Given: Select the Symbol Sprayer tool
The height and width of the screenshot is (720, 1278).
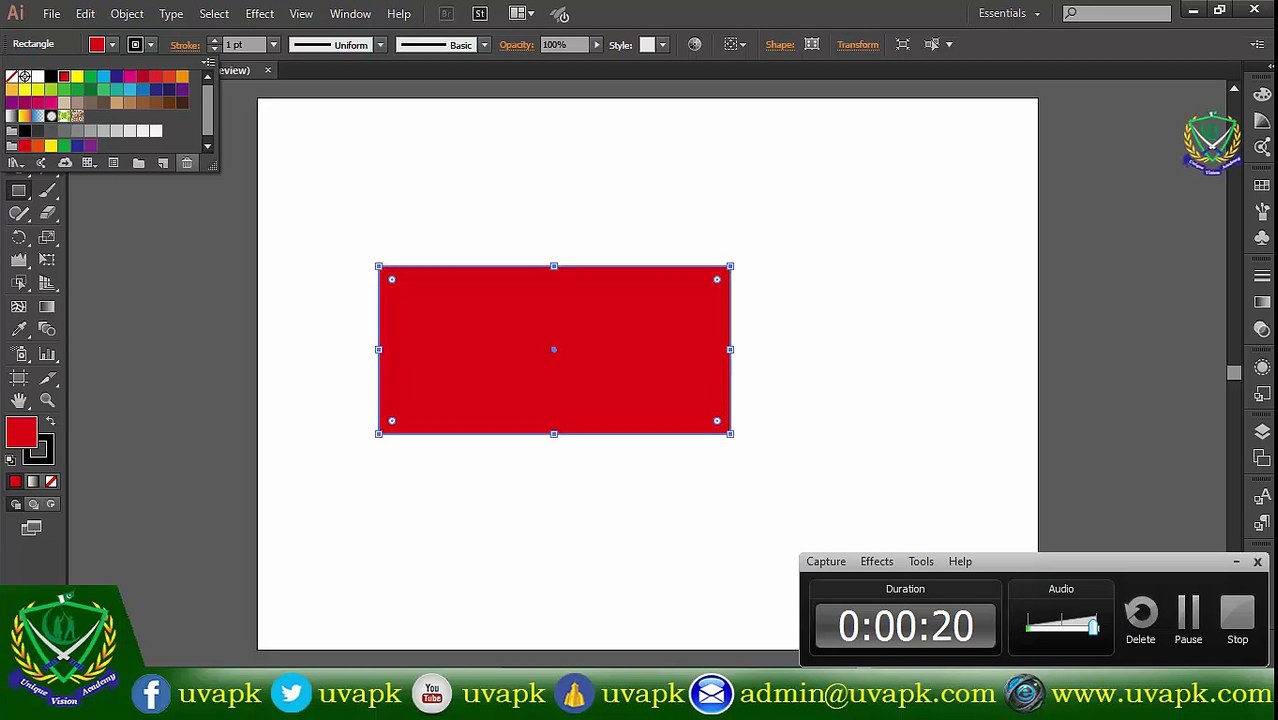Looking at the screenshot, I should pos(19,354).
